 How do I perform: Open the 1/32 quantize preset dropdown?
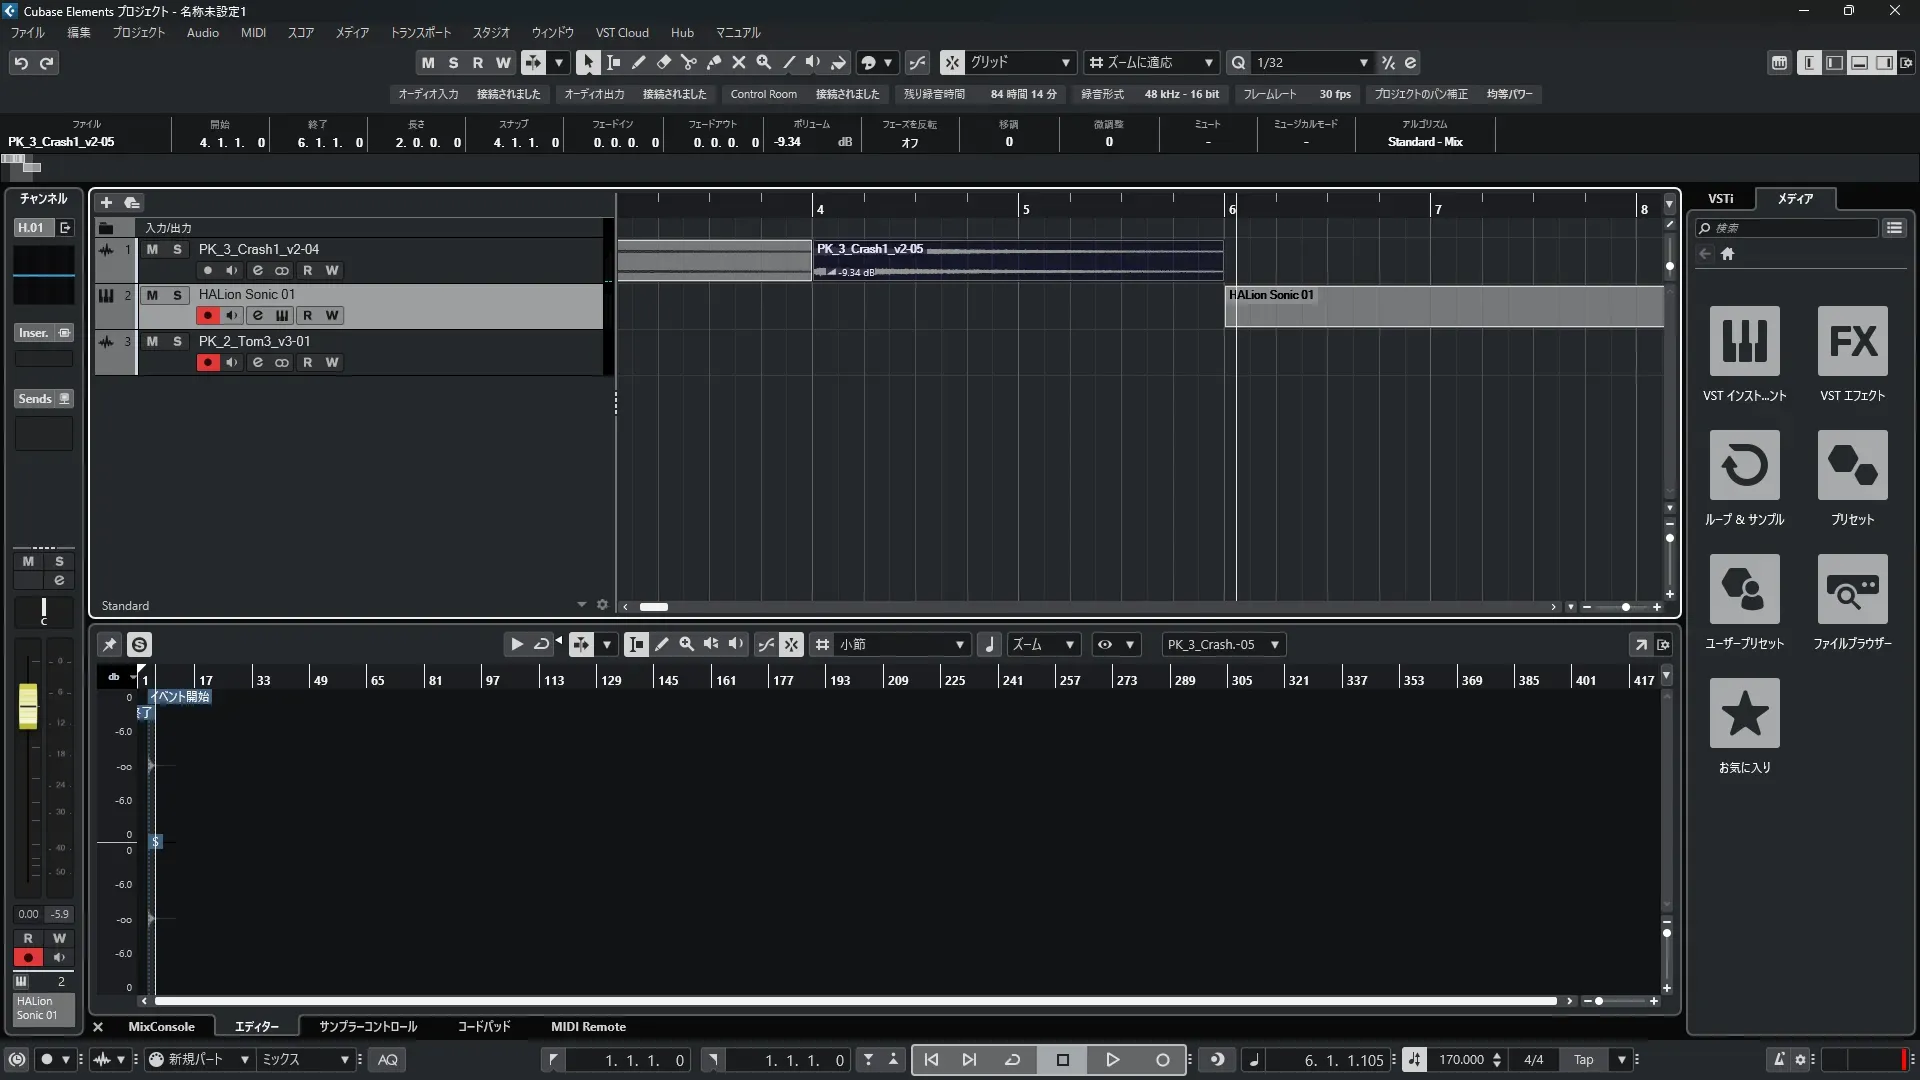click(x=1363, y=62)
